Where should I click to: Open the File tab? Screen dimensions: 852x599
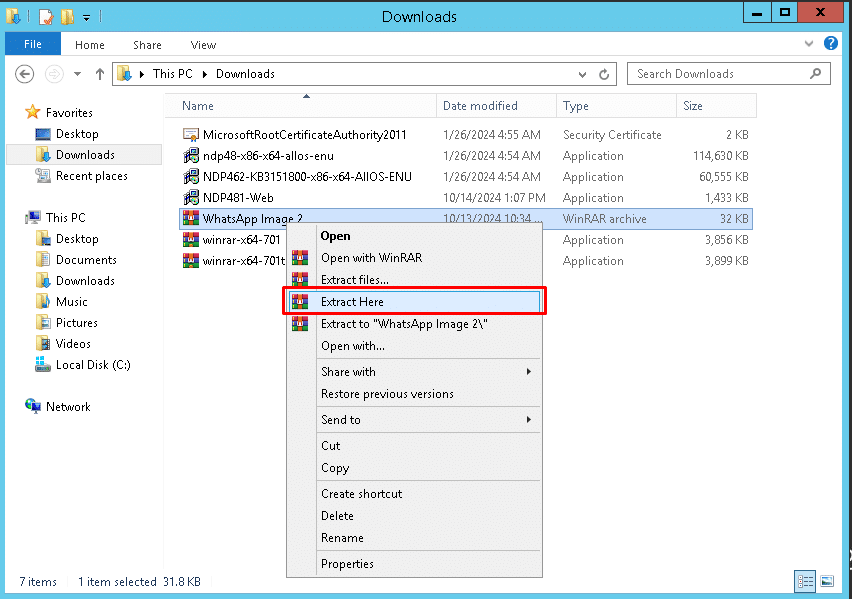[x=33, y=44]
